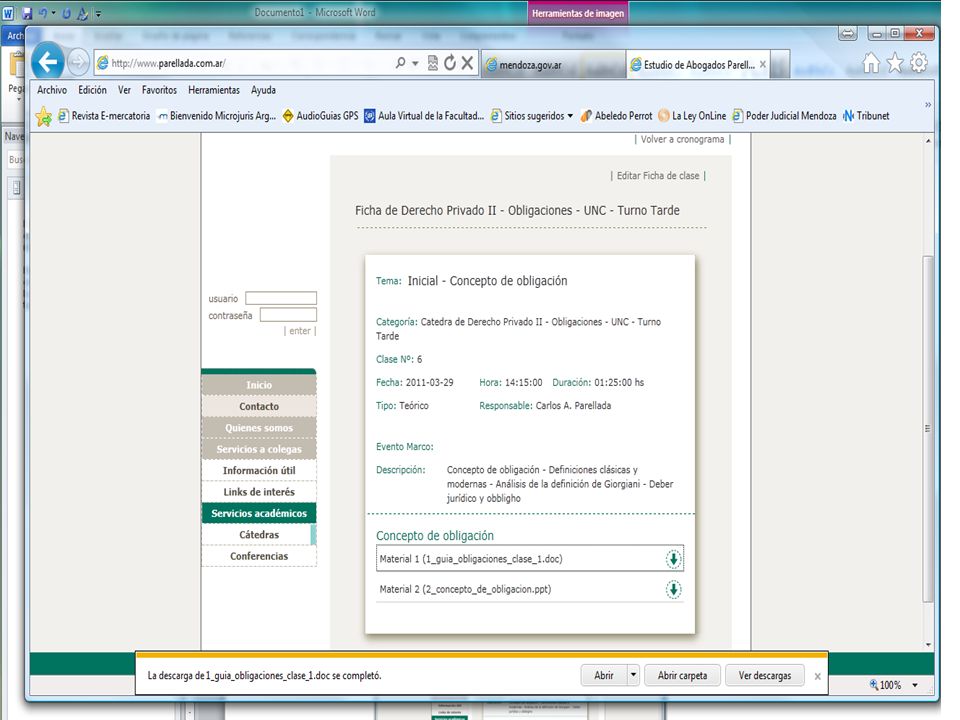Open Cátedras in the side menu
Viewport: 960px width, 720px height.
pyautogui.click(x=259, y=534)
